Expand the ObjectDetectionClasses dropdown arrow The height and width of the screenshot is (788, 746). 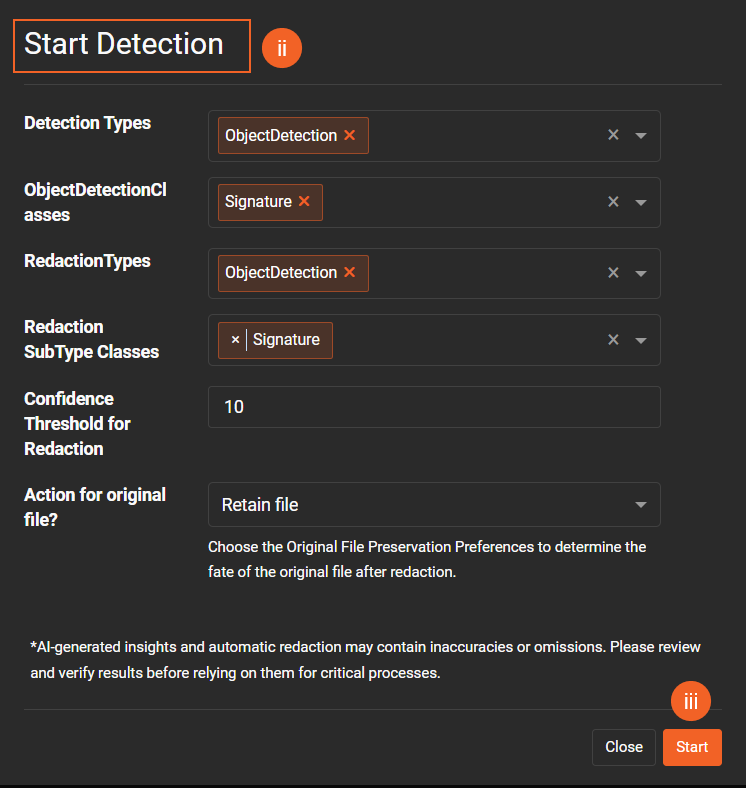point(641,203)
